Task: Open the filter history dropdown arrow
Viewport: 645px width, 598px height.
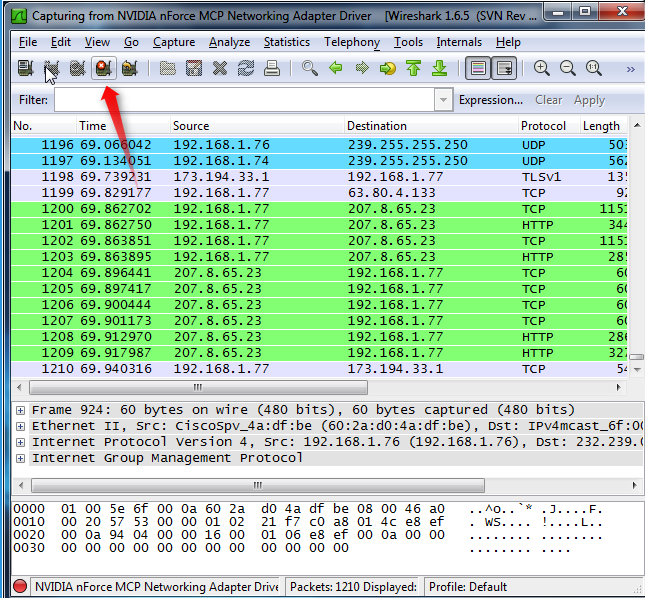Action: click(443, 100)
